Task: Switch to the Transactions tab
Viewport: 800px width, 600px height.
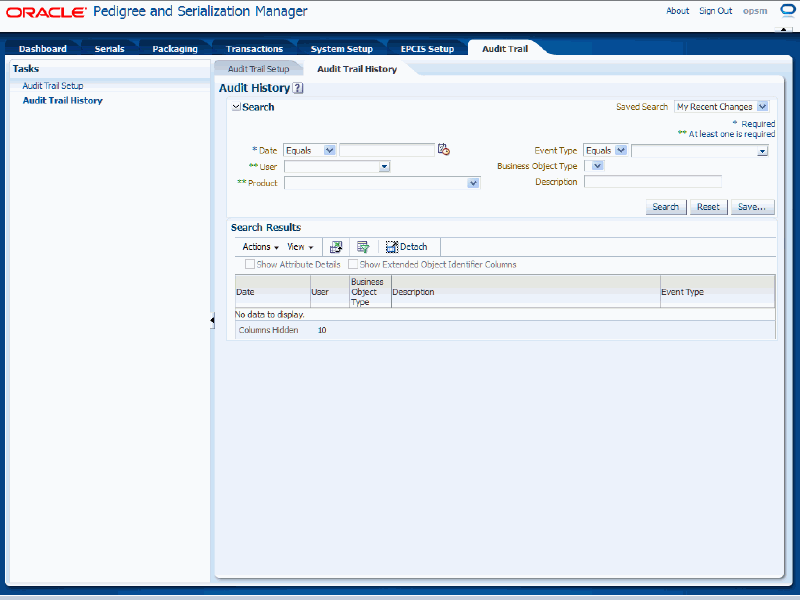Action: click(254, 48)
